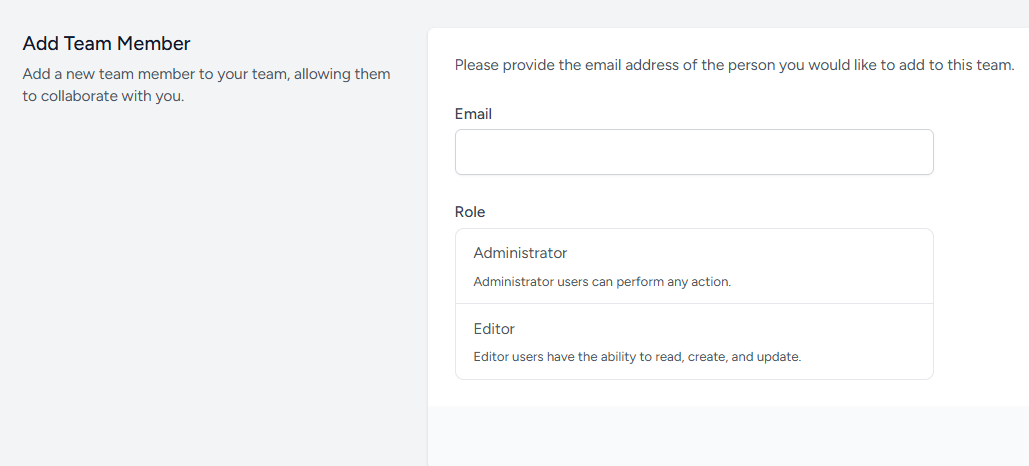Click the Add Team Member heading
This screenshot has height=466, width=1029.
pos(106,43)
